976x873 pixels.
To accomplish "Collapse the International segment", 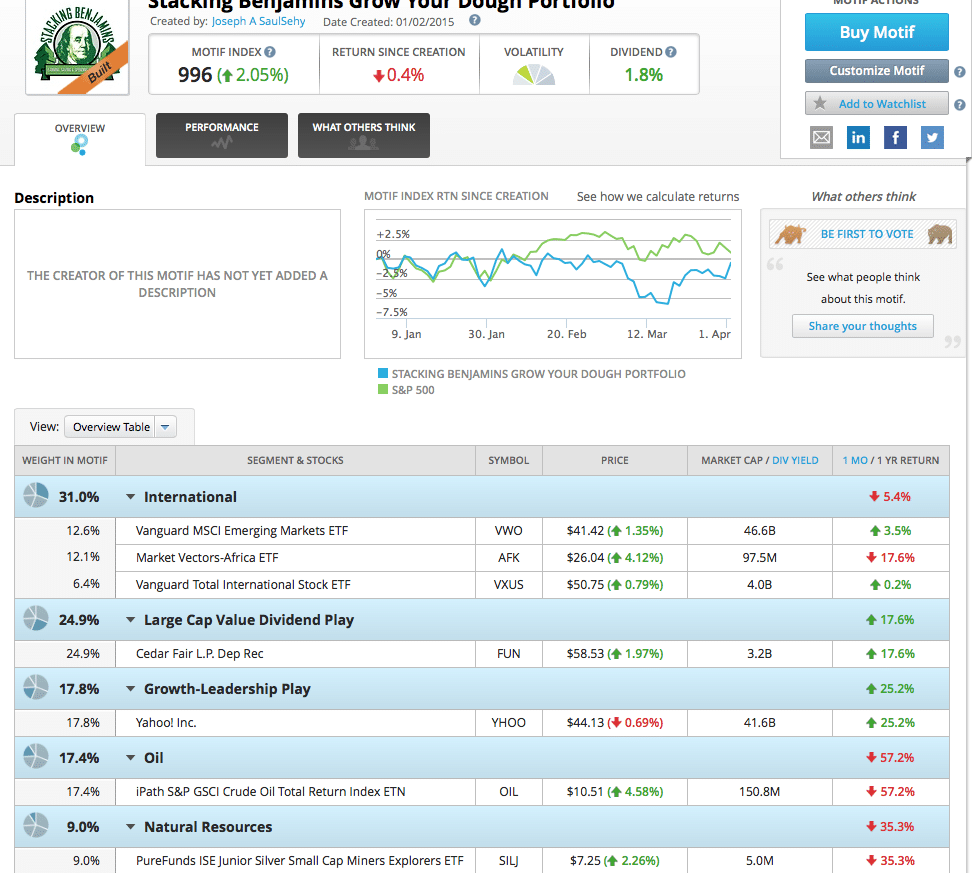I will pos(131,497).
